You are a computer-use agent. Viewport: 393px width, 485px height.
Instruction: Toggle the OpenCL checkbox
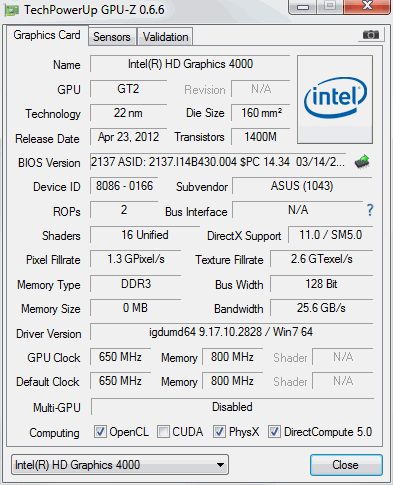pyautogui.click(x=100, y=432)
